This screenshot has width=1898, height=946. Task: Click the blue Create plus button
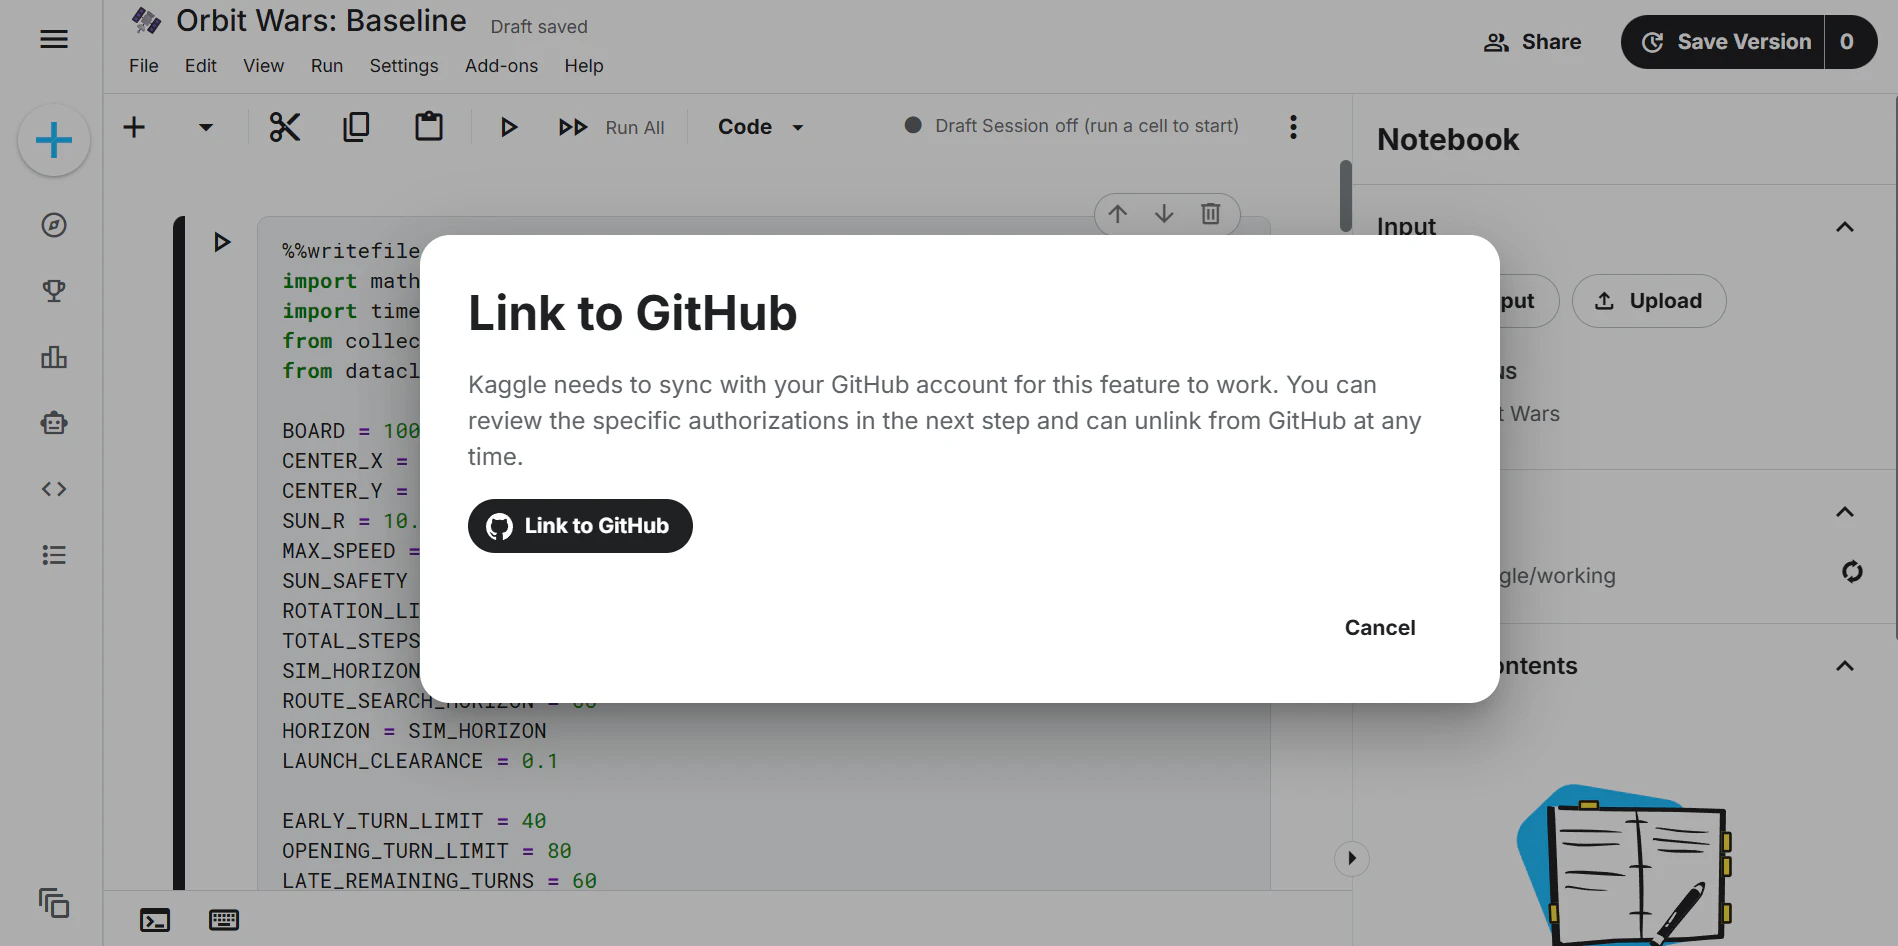tap(54, 140)
